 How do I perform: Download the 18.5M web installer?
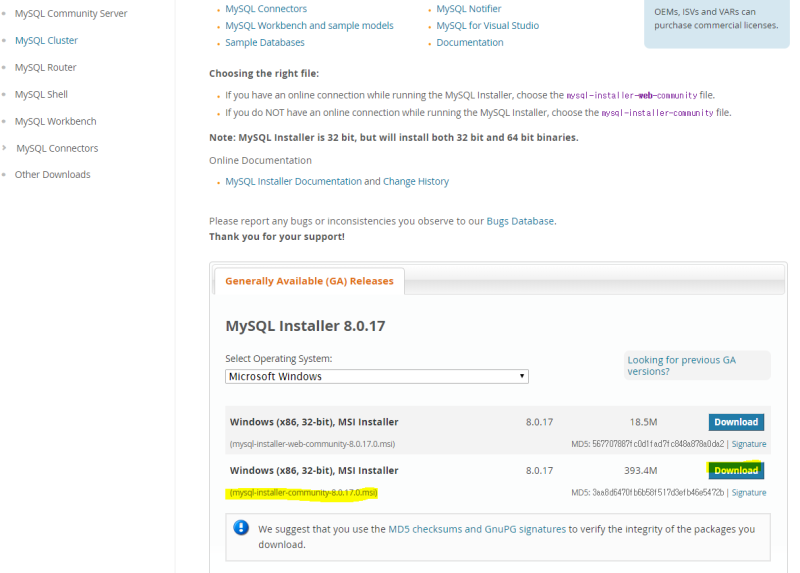coord(736,422)
